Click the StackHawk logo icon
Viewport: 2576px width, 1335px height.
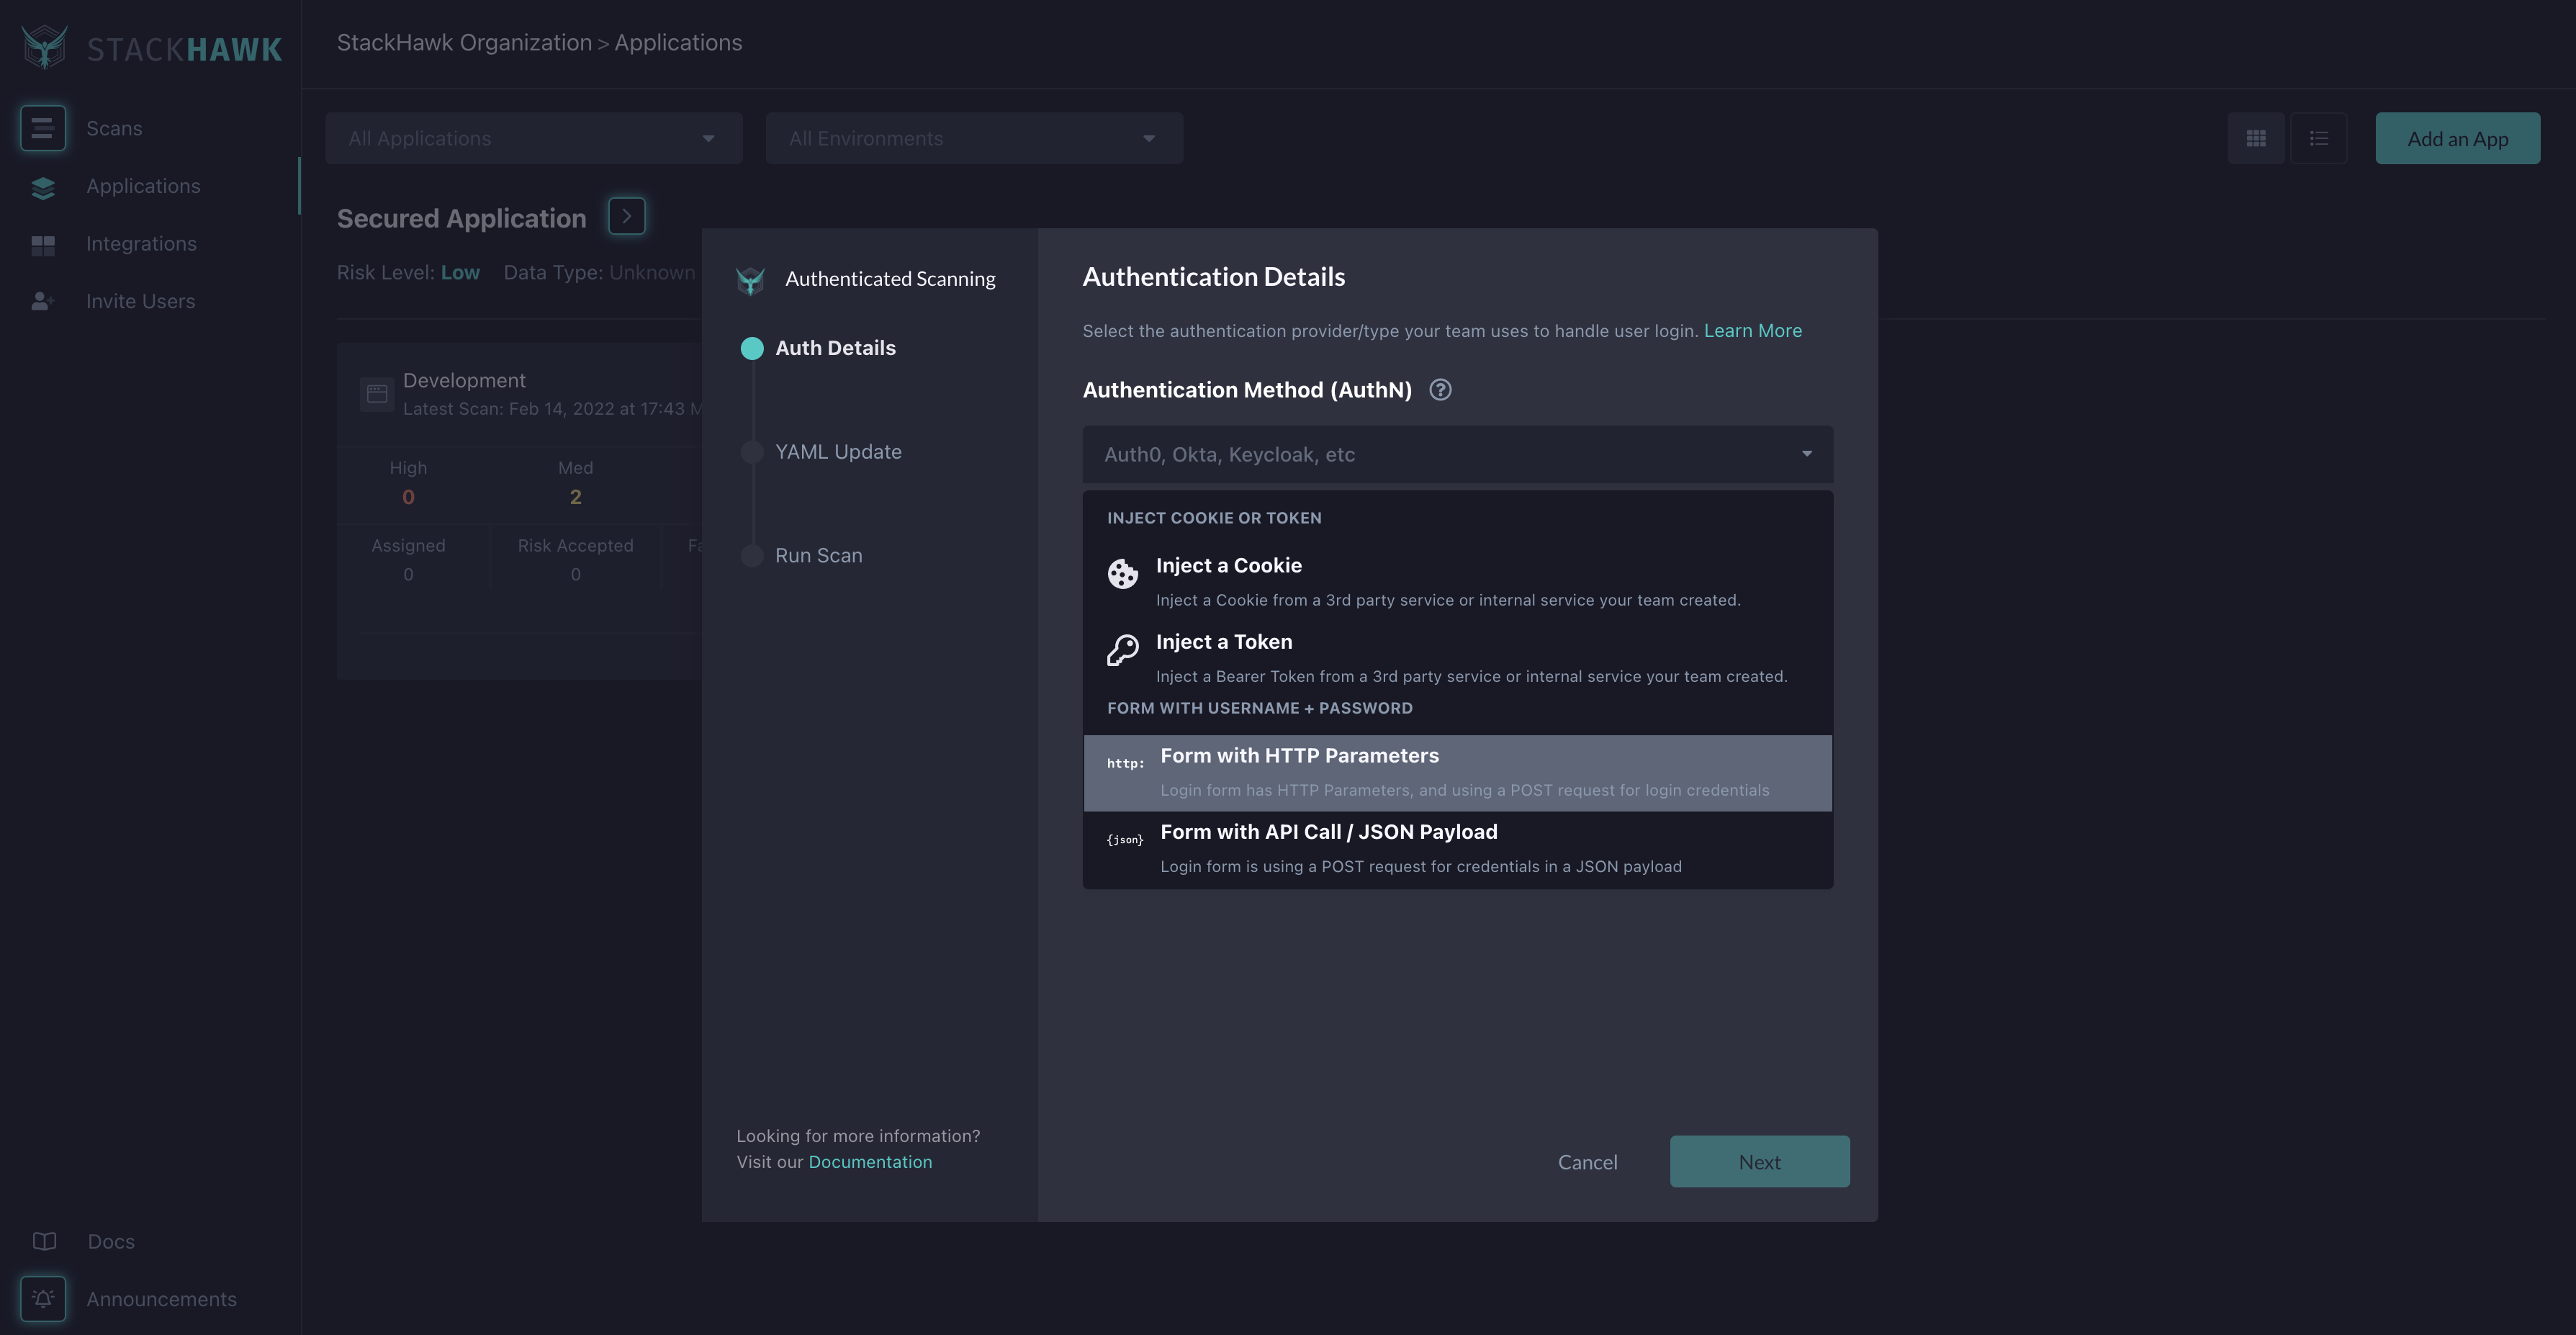coord(44,47)
